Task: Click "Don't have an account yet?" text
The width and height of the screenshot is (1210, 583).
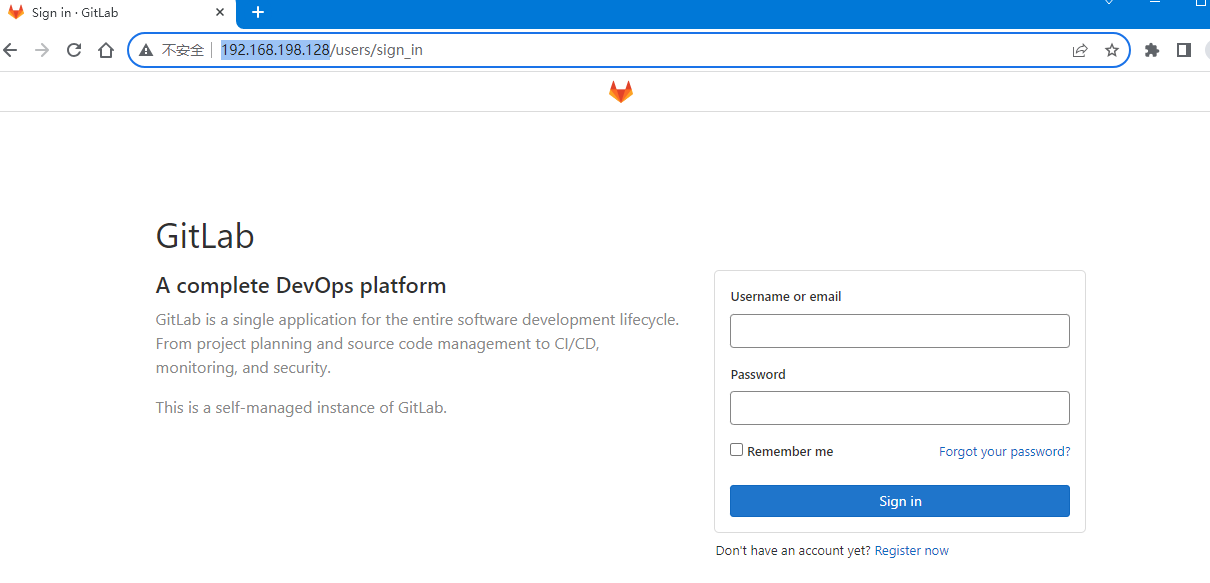Action: coord(793,551)
